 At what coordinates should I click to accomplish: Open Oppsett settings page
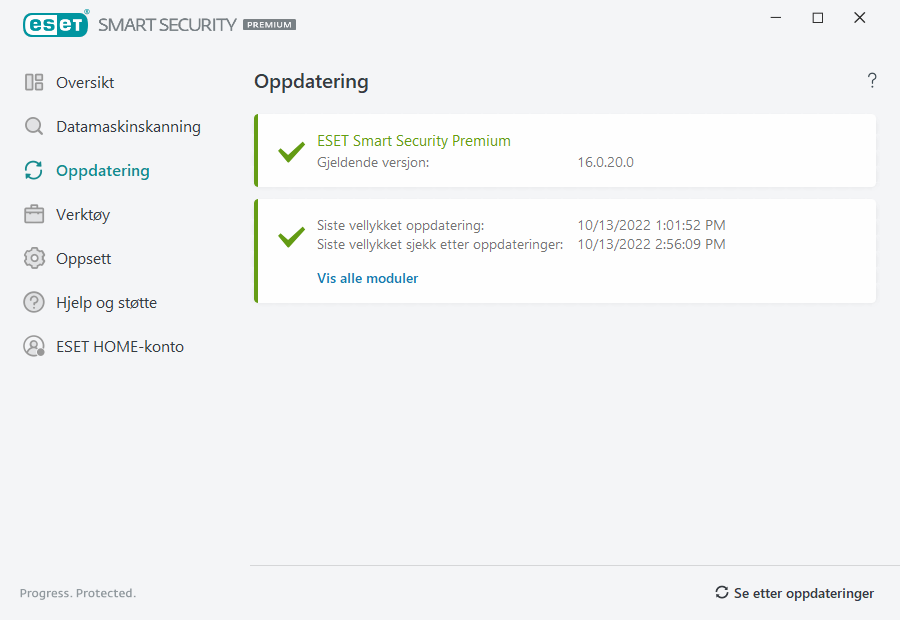pos(83,259)
